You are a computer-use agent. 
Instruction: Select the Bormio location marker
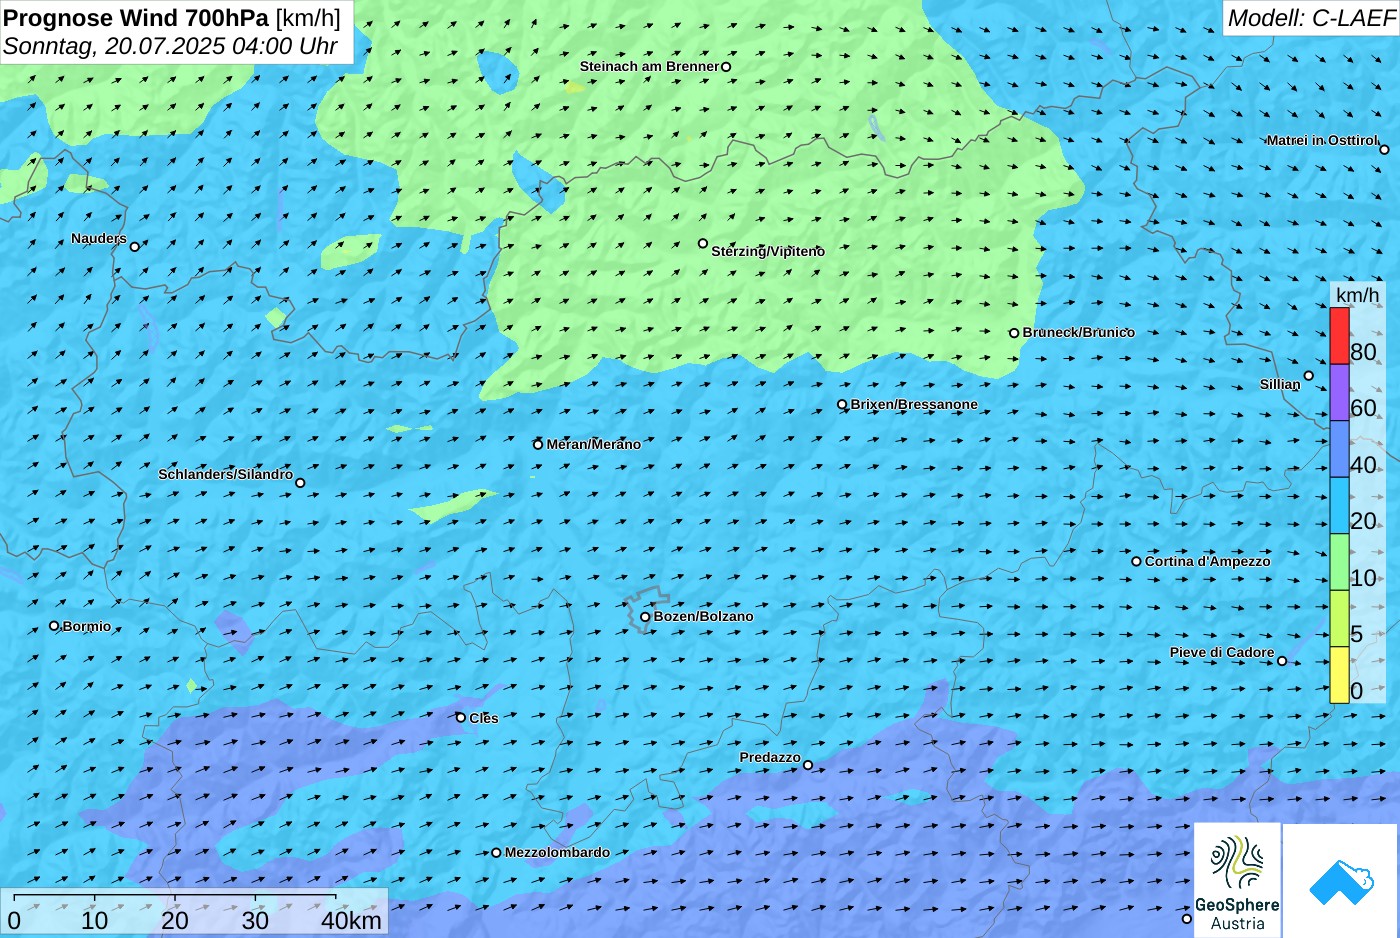[54, 626]
